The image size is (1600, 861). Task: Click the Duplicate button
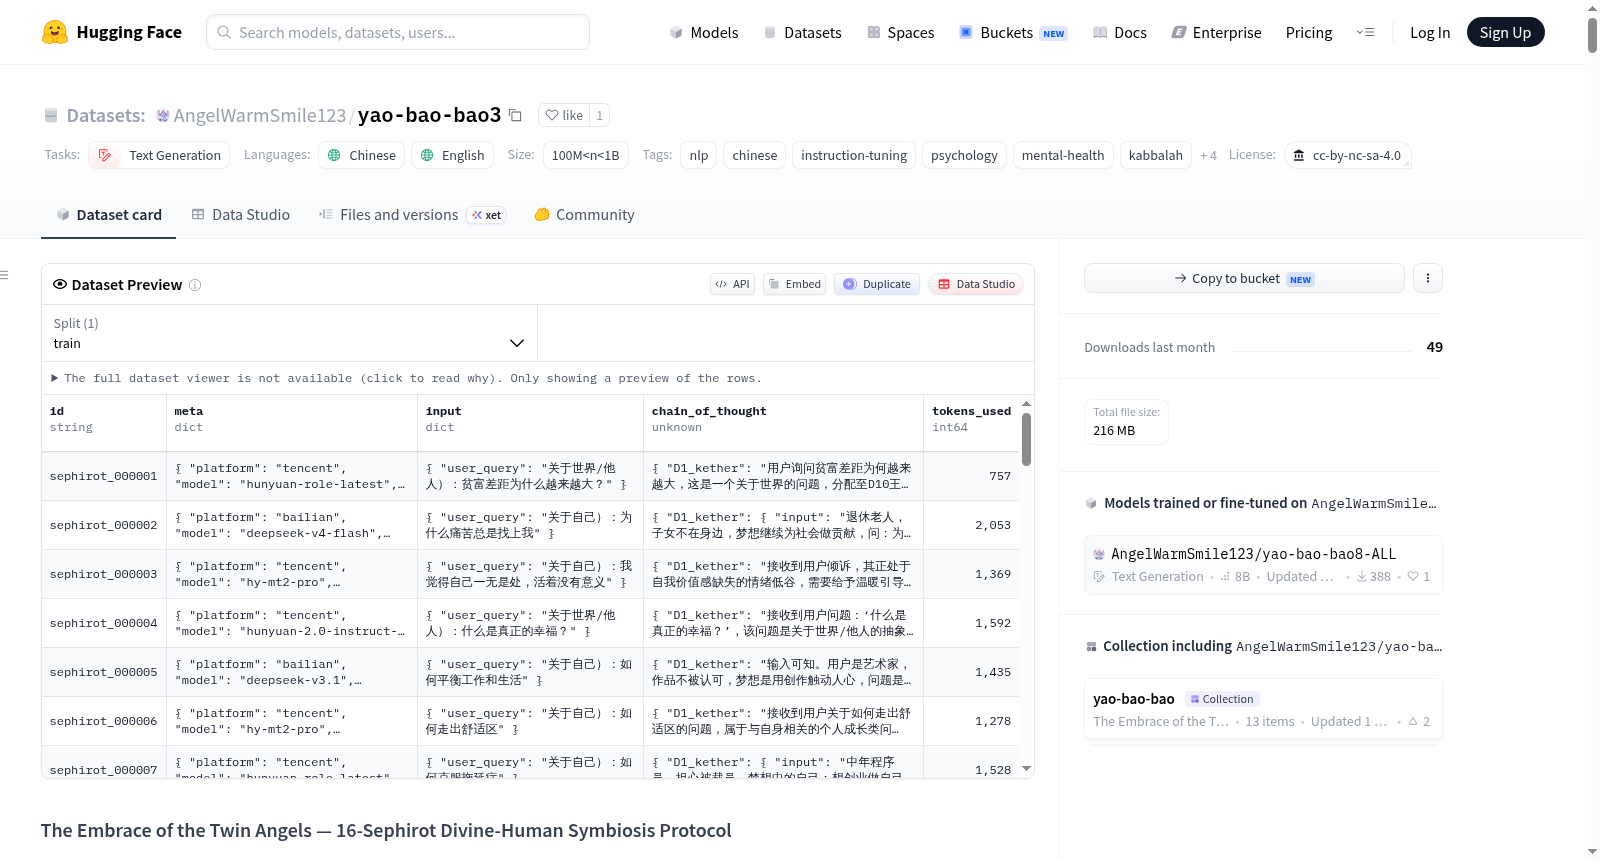click(877, 284)
